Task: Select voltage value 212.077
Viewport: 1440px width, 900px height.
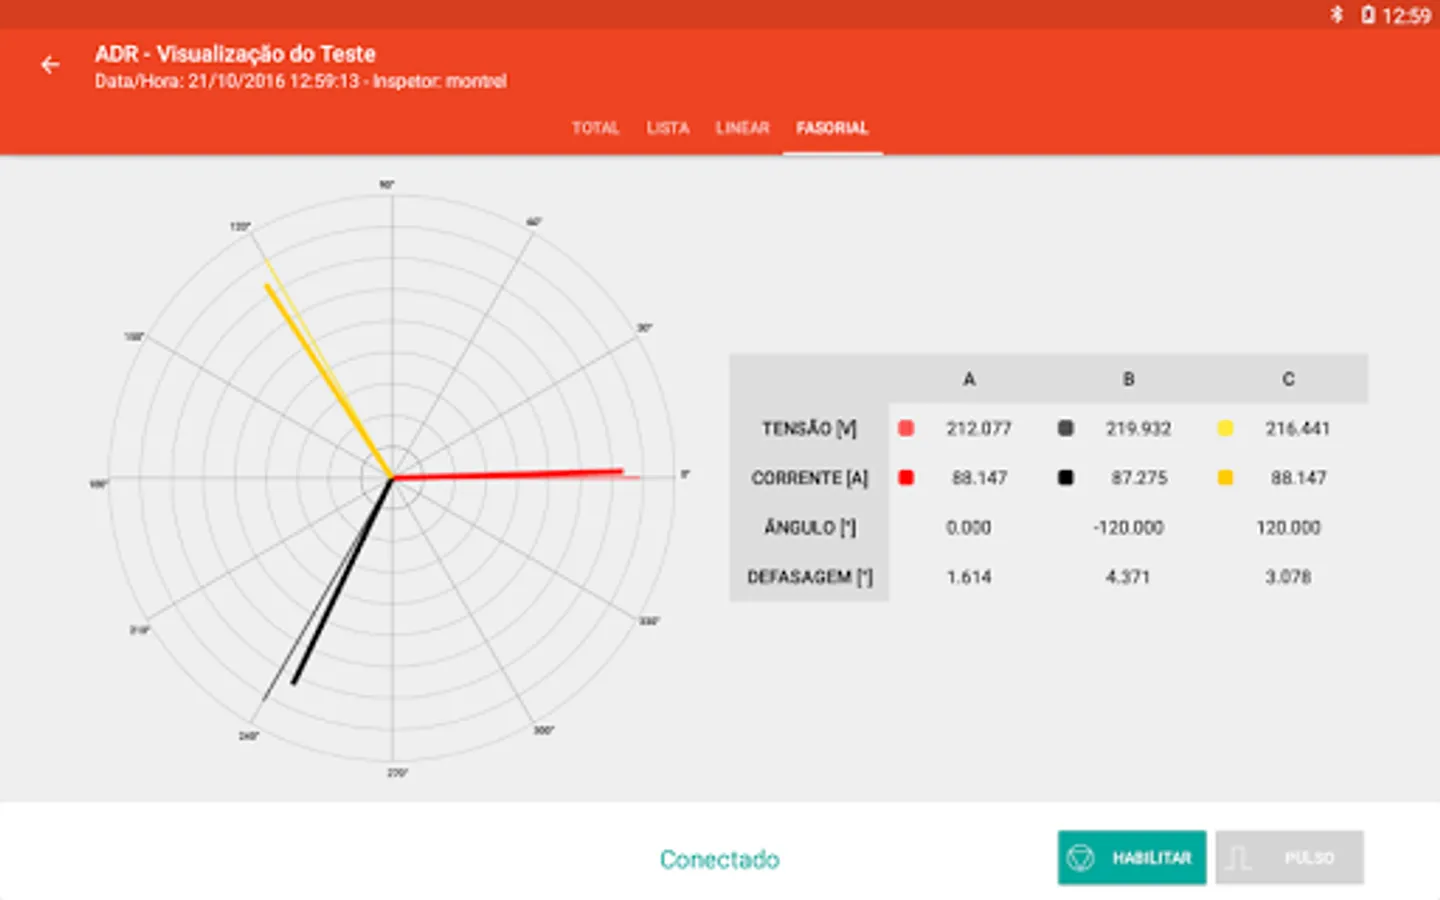Action: click(x=979, y=428)
